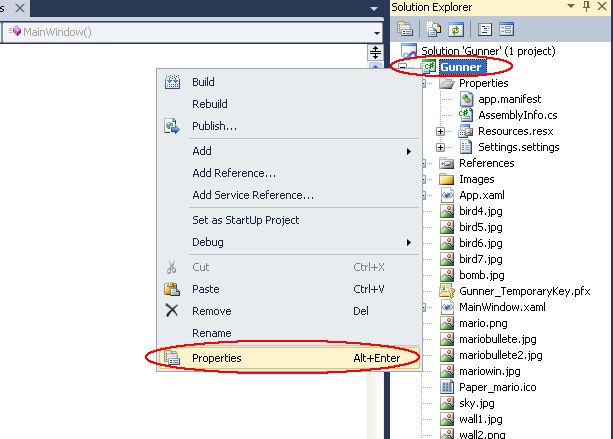Image resolution: width=613 pixels, height=439 pixels.
Task: Select mariobullete2.jpg in the tree
Action: pos(501,355)
